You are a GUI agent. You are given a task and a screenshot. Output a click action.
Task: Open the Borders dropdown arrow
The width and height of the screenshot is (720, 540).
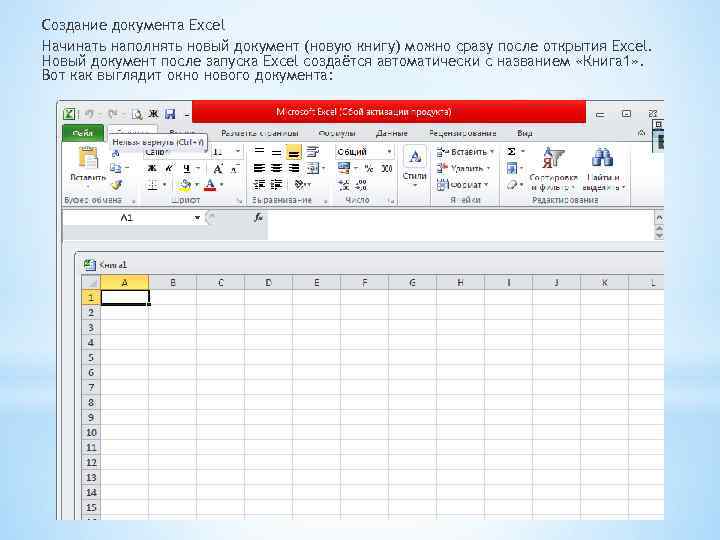[x=164, y=185]
